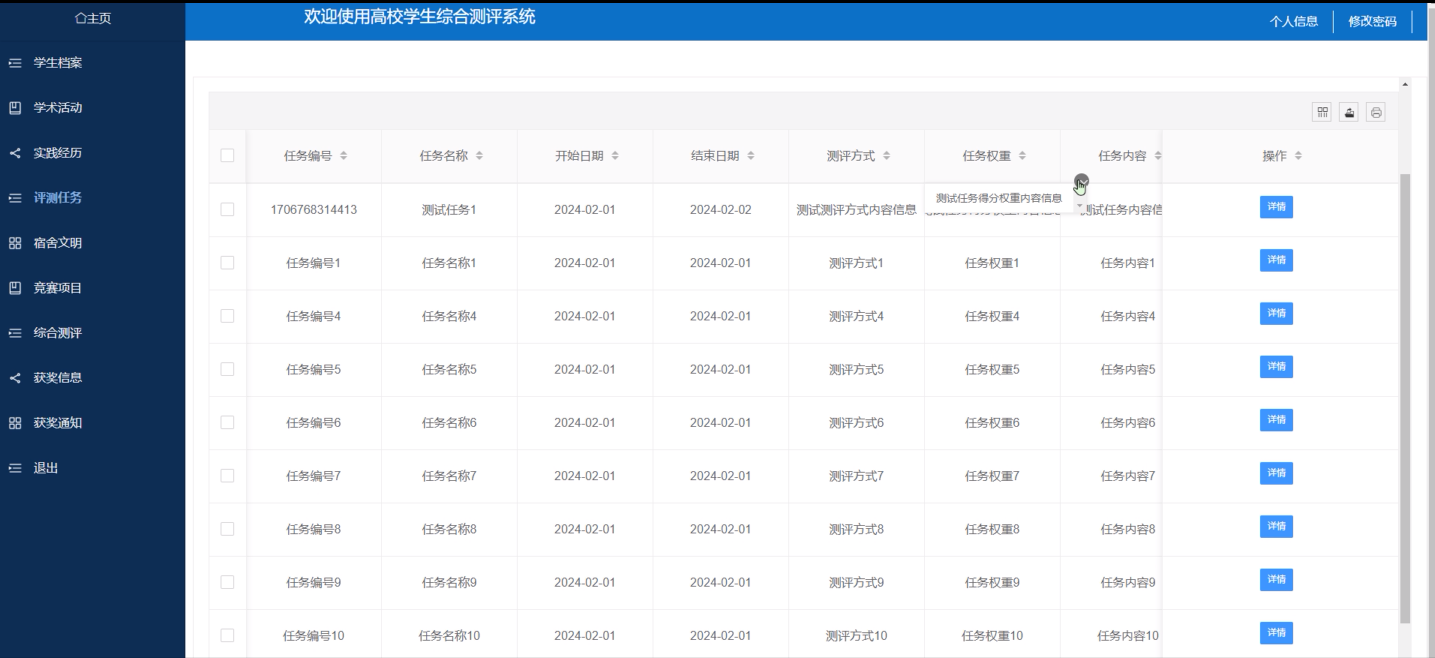This screenshot has width=1435, height=658.
Task: Sort by 任务内容 column arrows
Action: pos(1157,156)
